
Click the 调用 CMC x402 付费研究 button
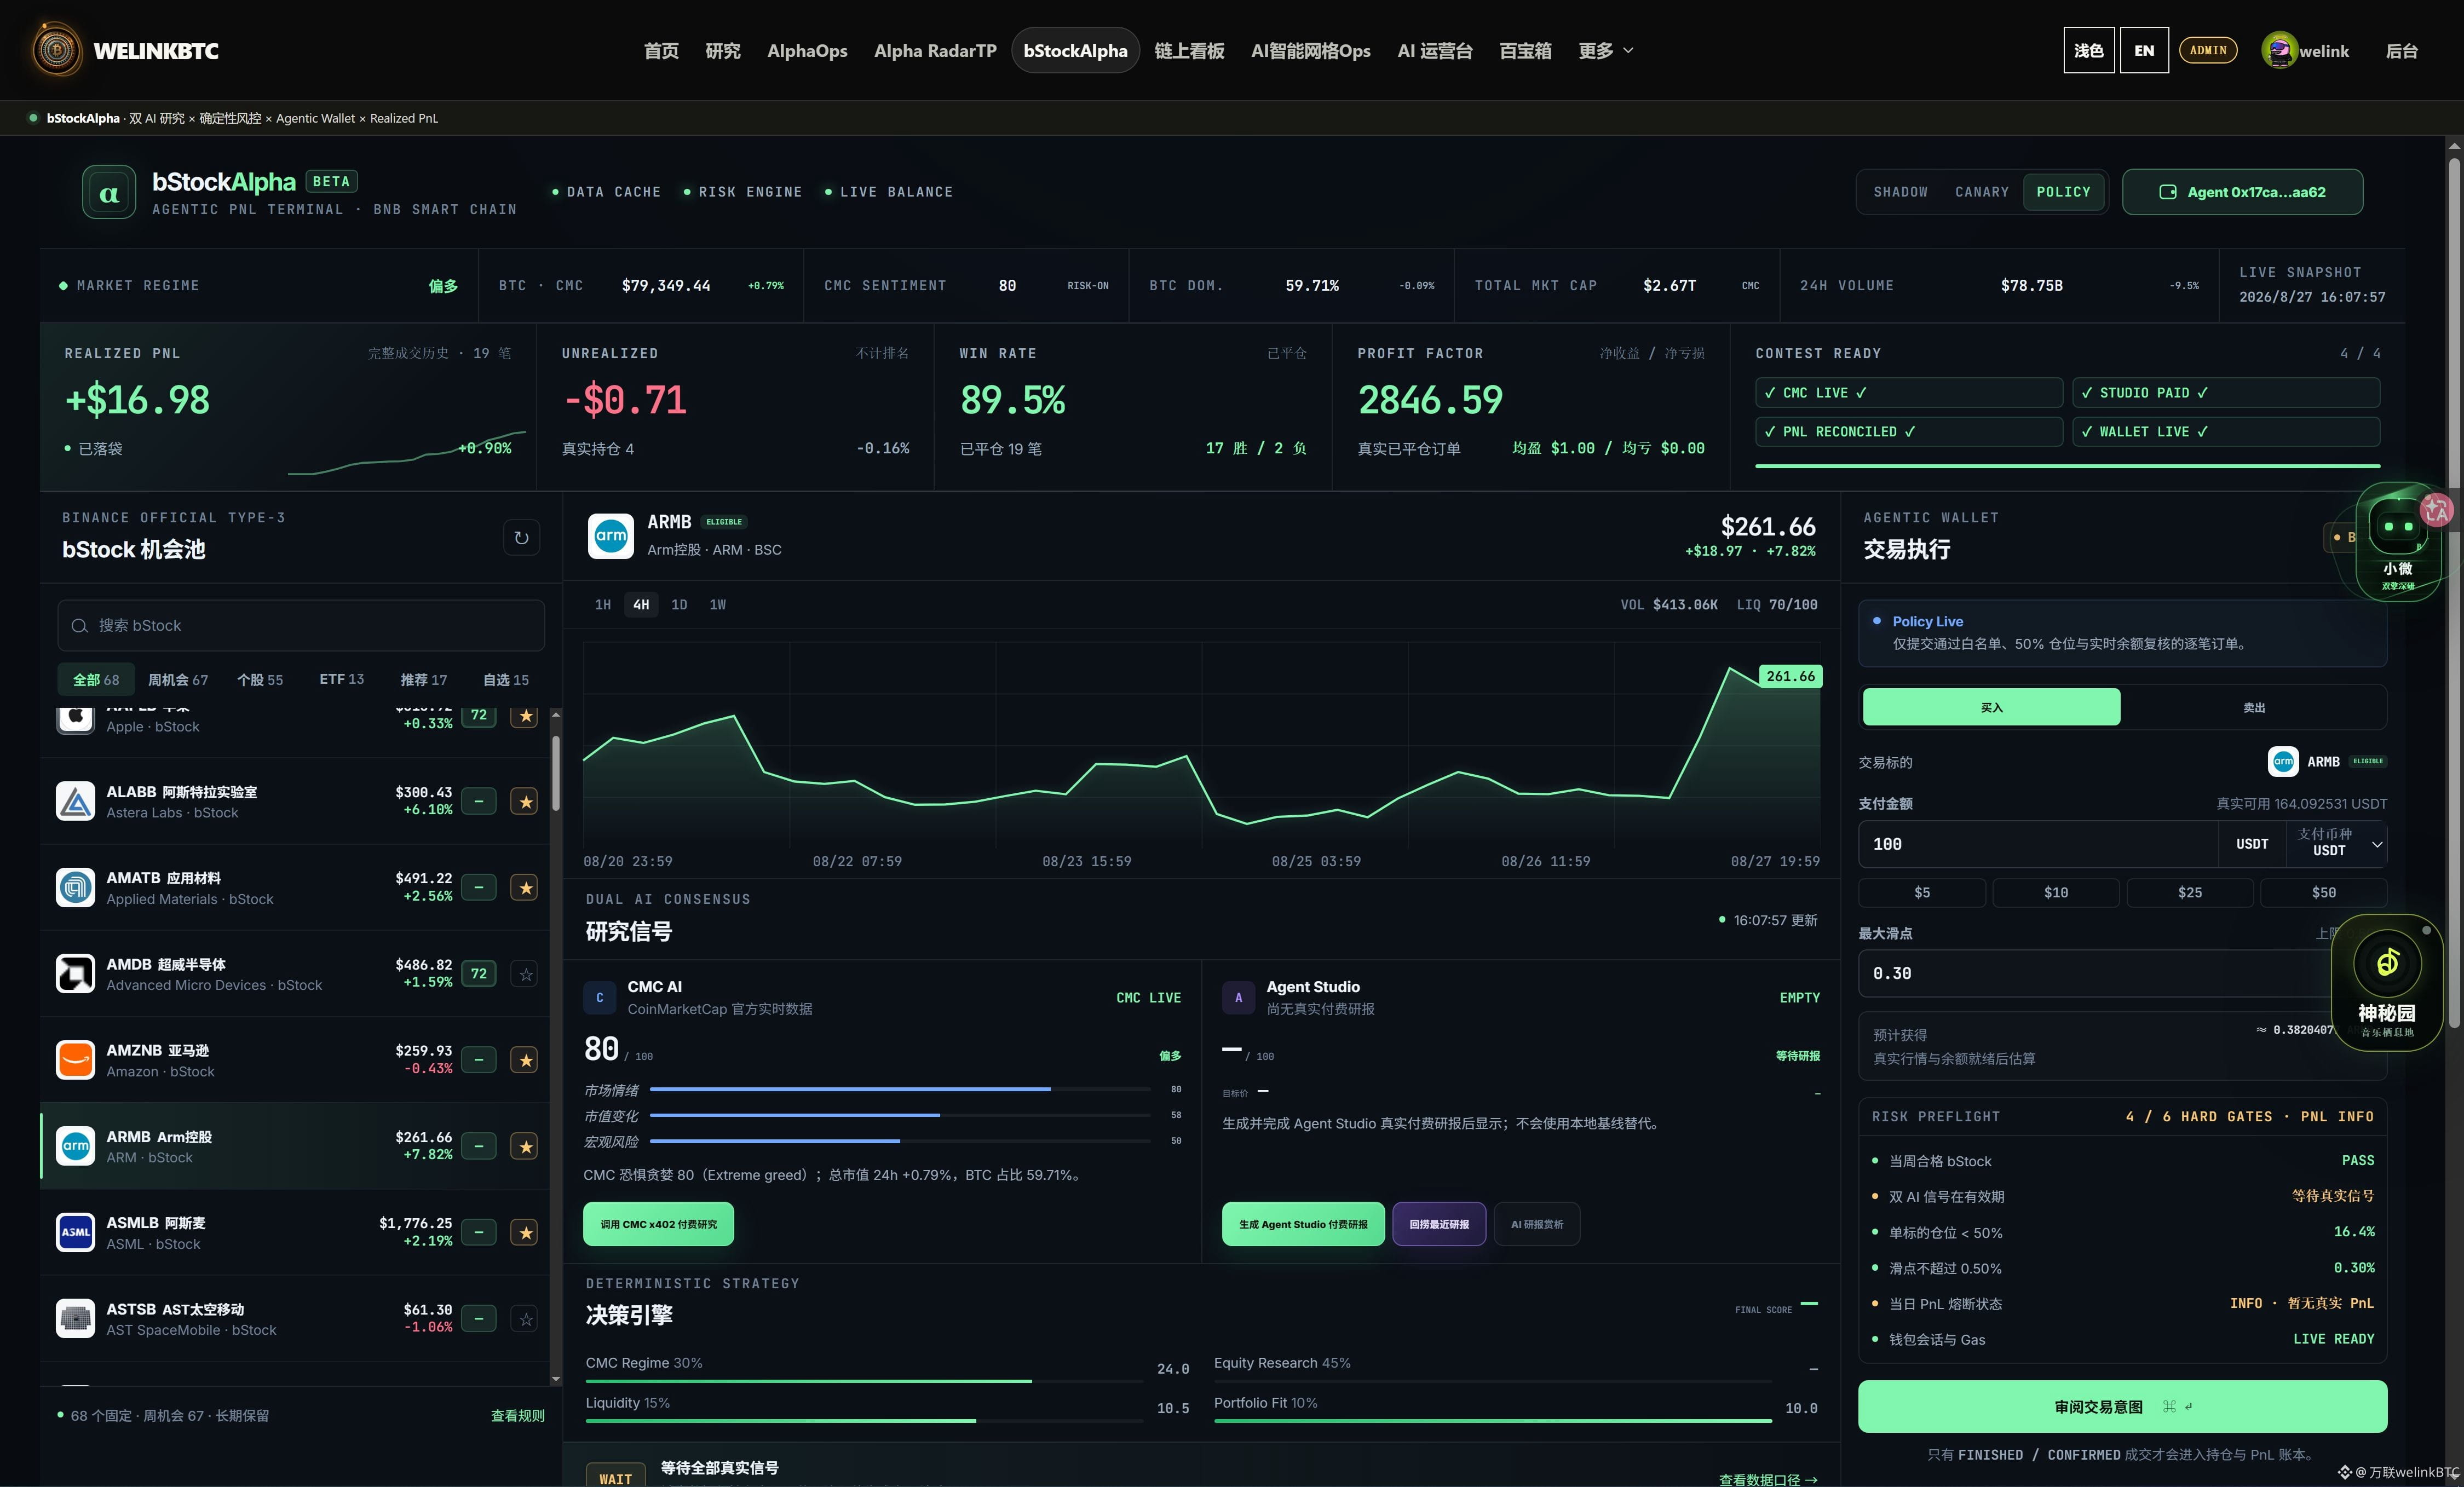coord(658,1224)
